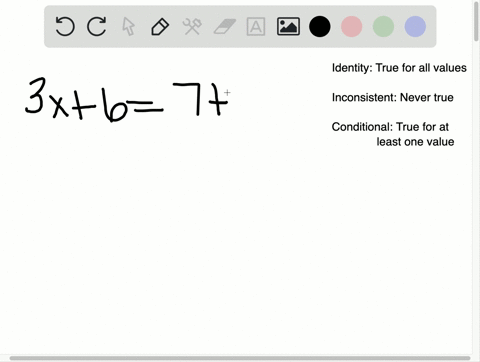Click the handwritten number 7
This screenshot has height=362, width=480.
[x=187, y=99]
